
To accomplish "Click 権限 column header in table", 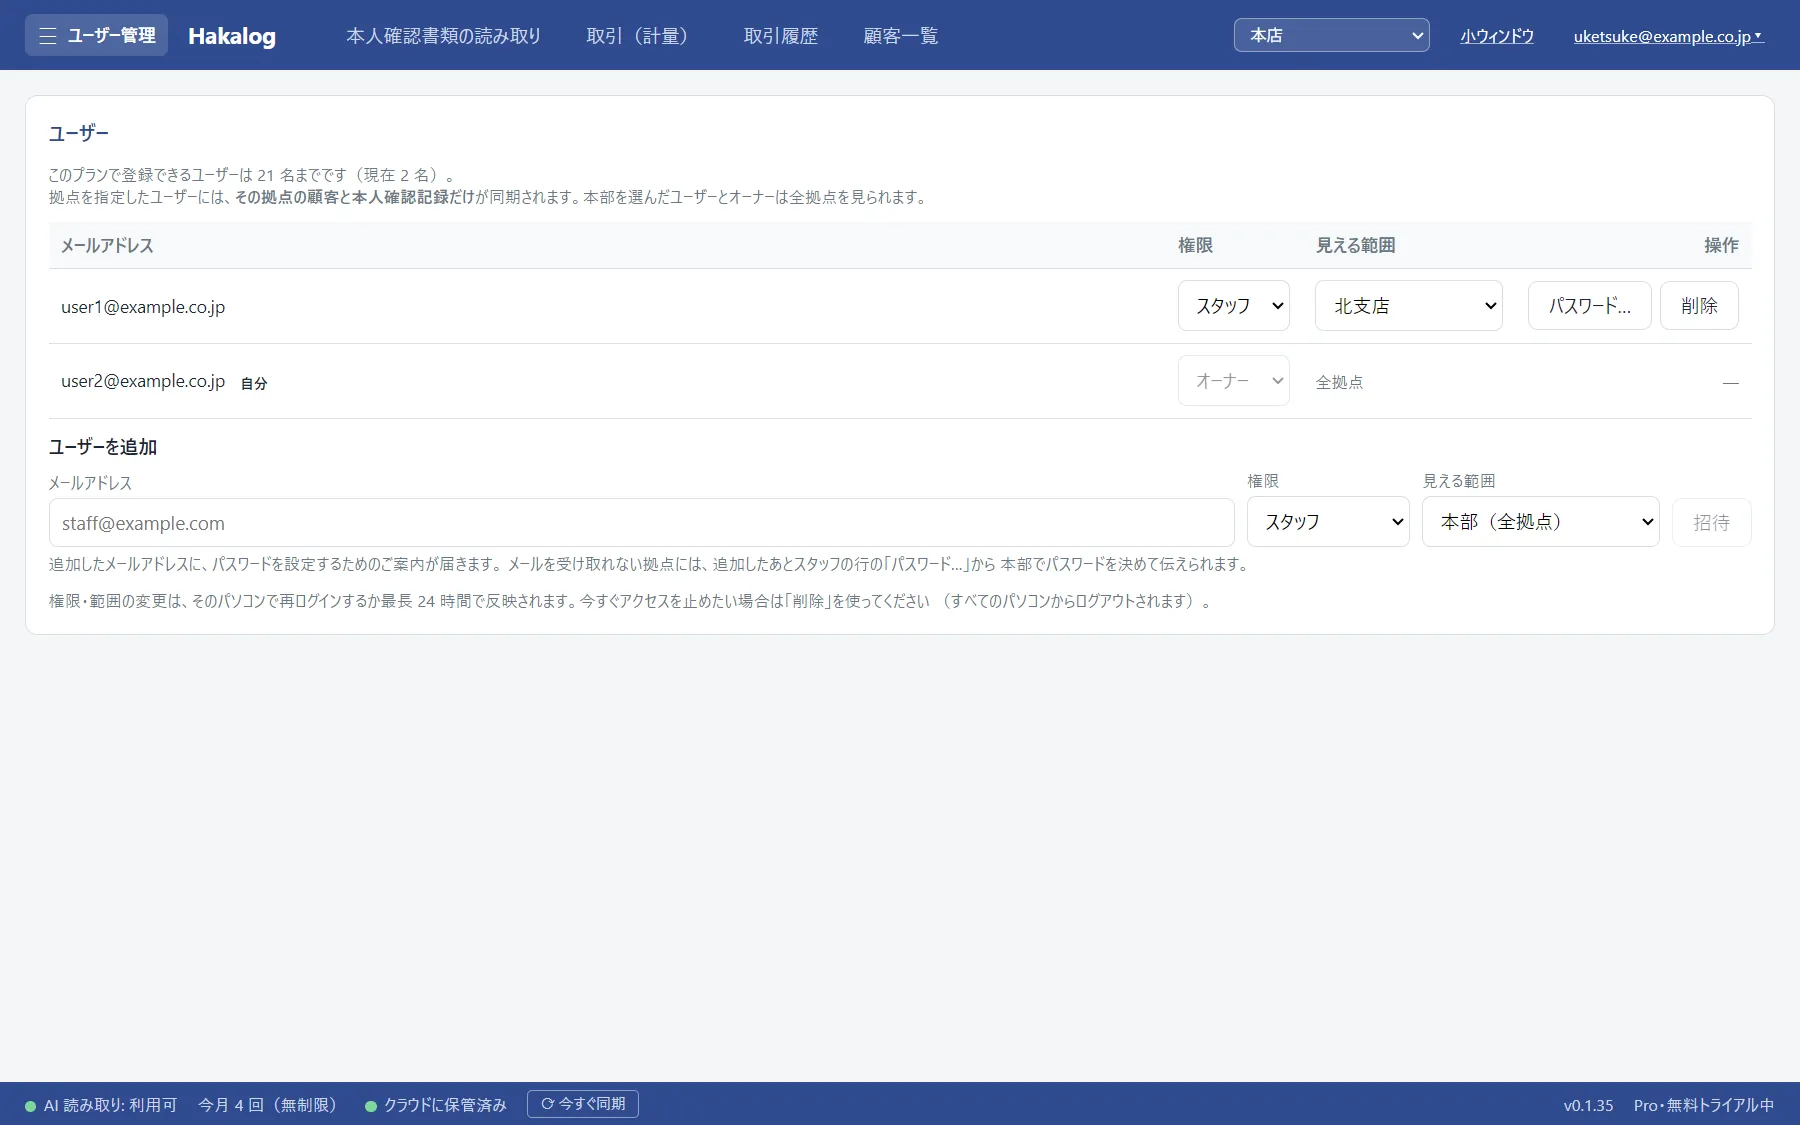I will coord(1195,245).
